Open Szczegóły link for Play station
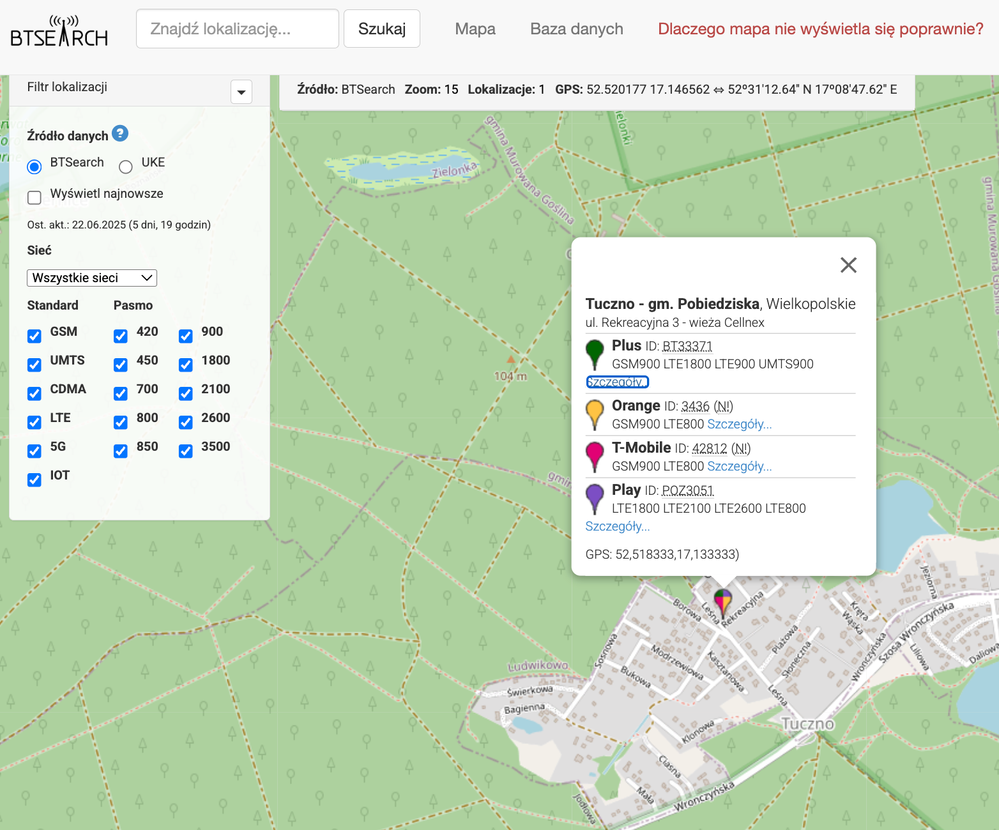The height and width of the screenshot is (830, 999). pyautogui.click(x=617, y=526)
